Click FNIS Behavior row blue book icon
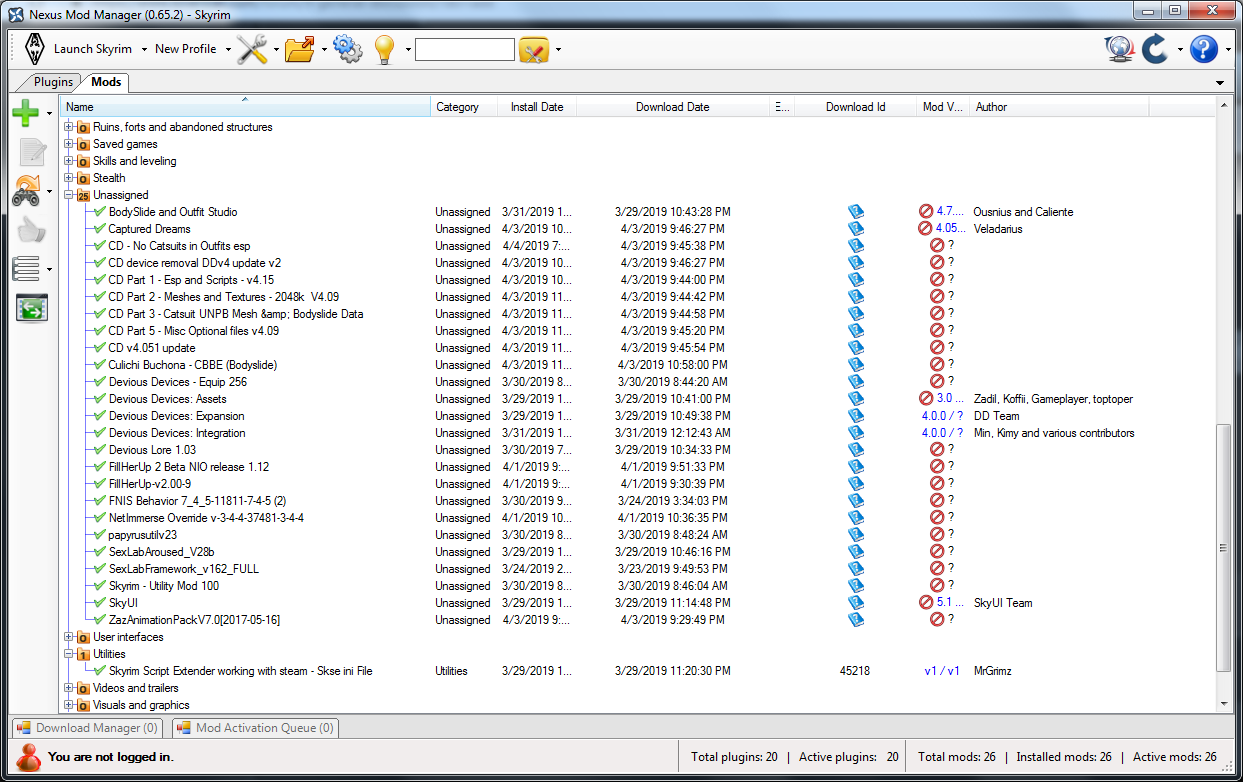The height and width of the screenshot is (782, 1243). pyautogui.click(x=855, y=501)
